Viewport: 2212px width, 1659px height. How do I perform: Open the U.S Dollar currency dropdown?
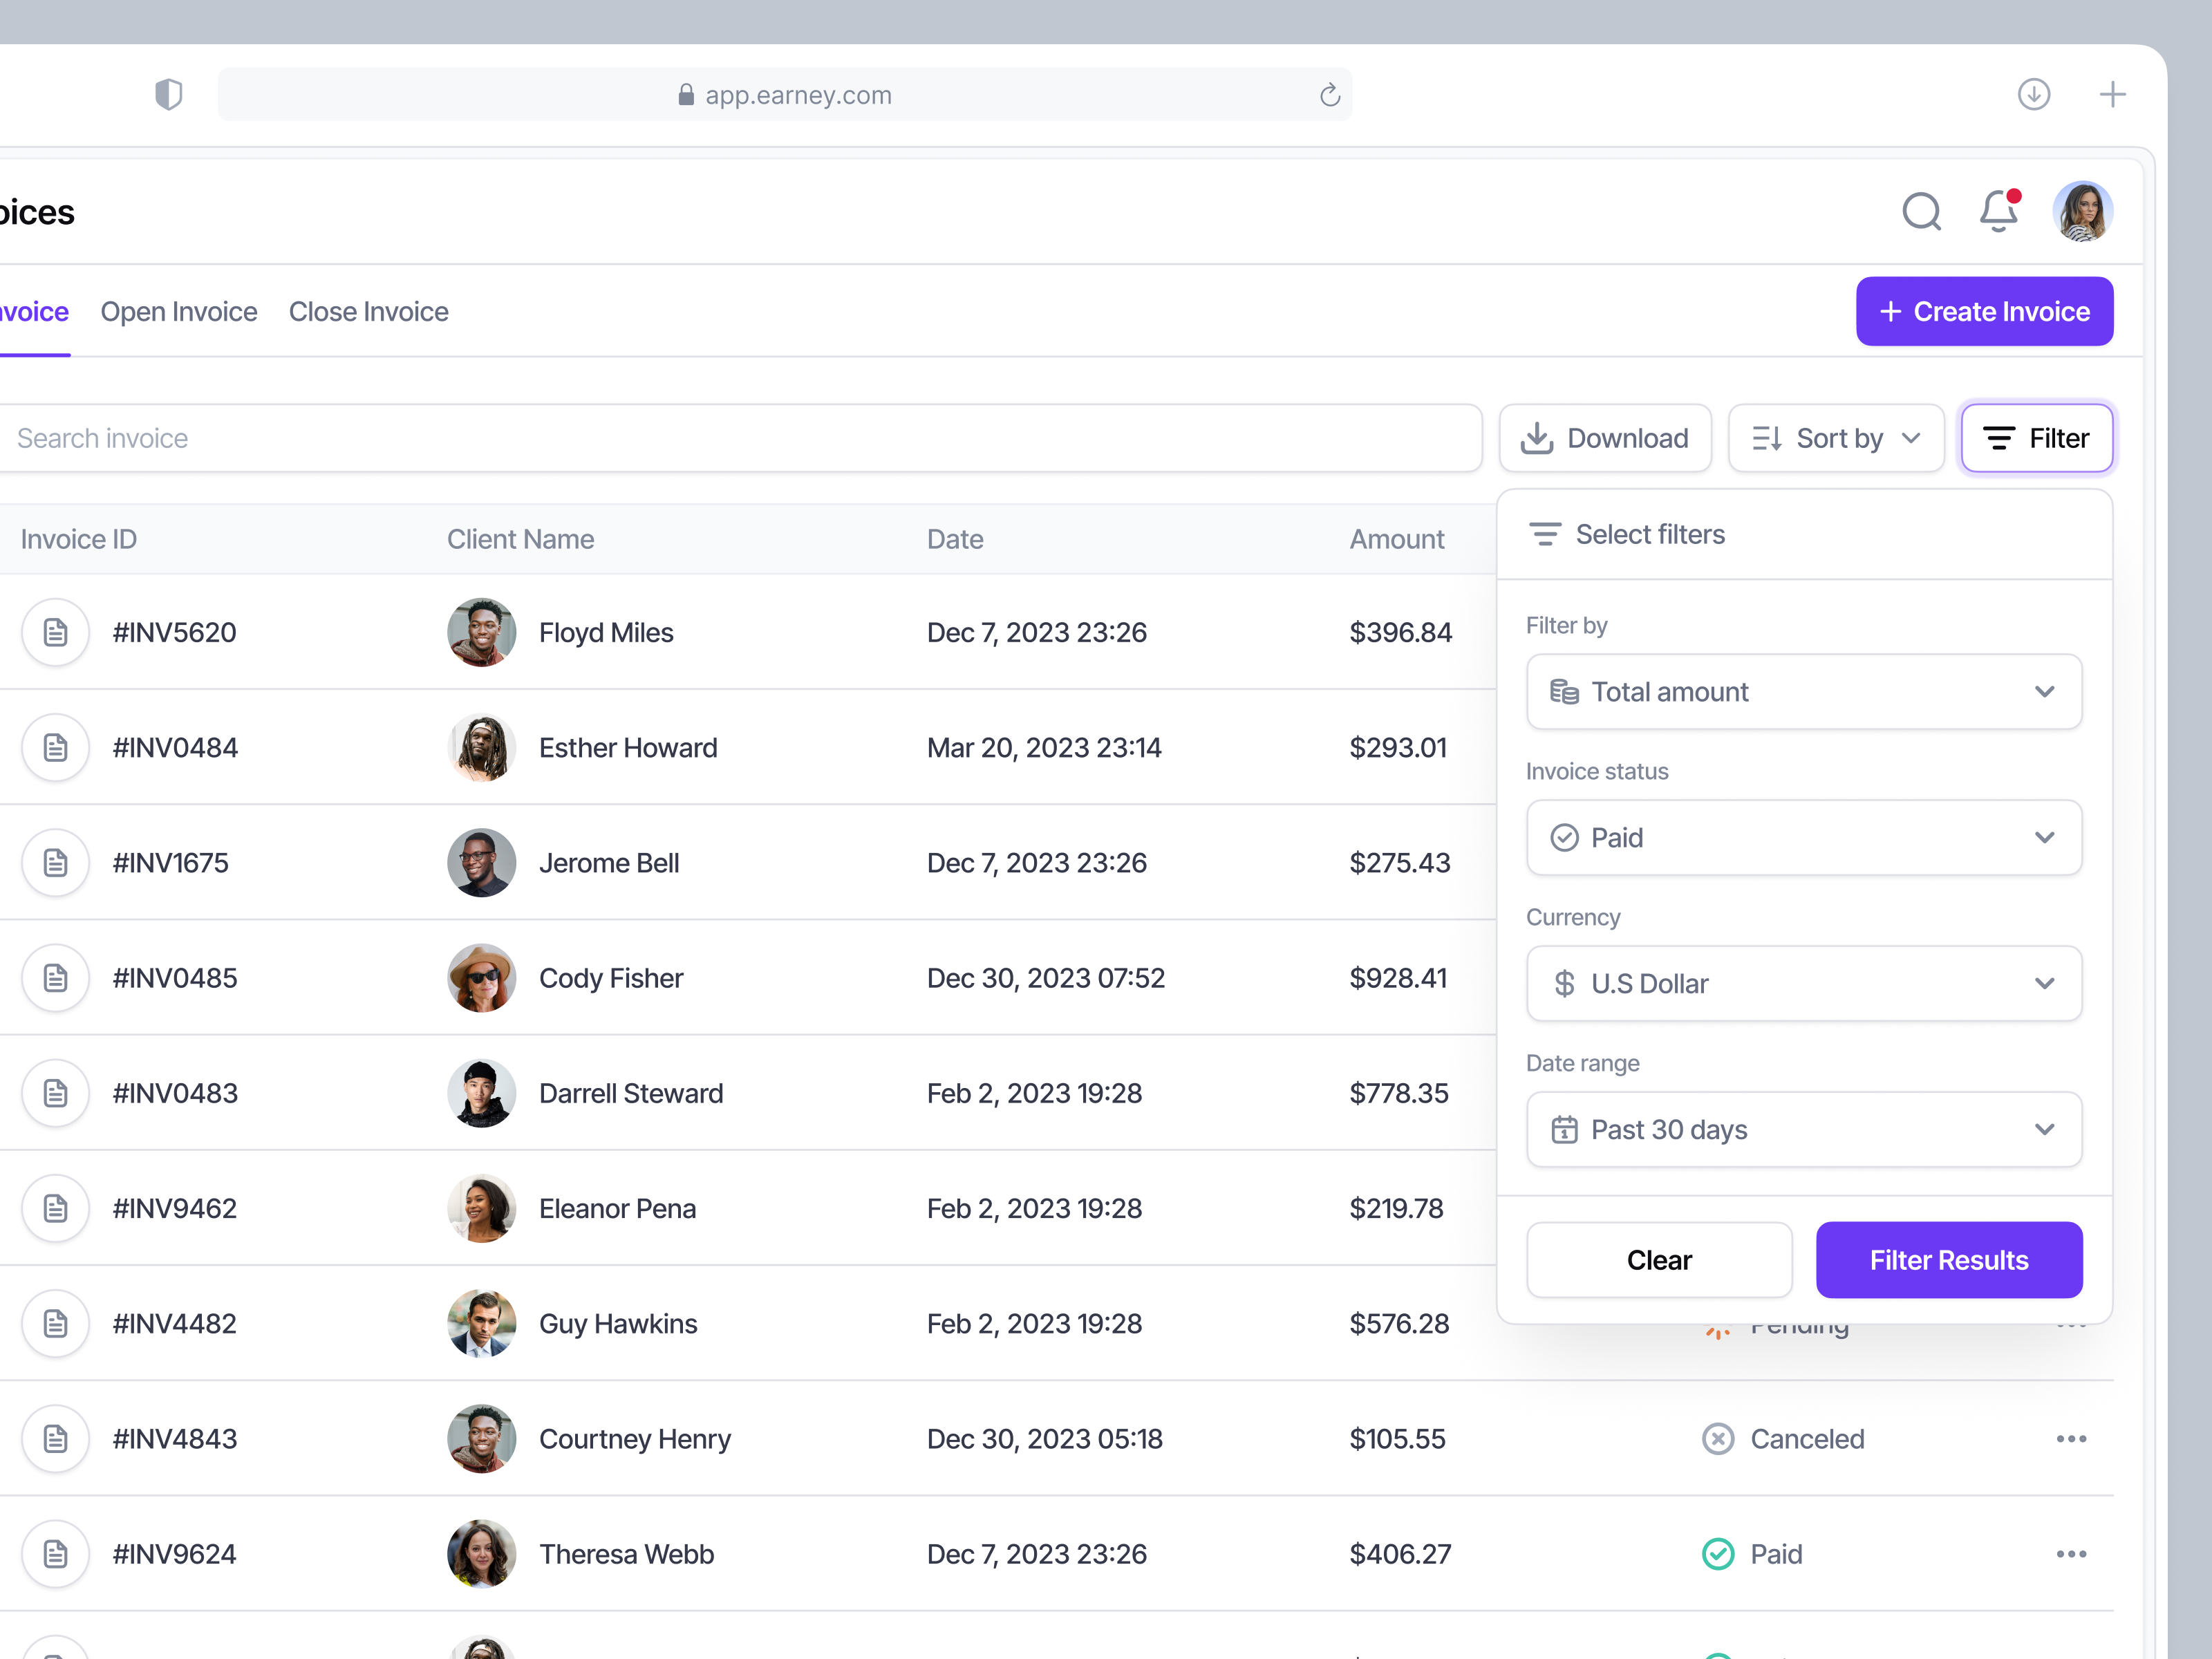point(1804,983)
